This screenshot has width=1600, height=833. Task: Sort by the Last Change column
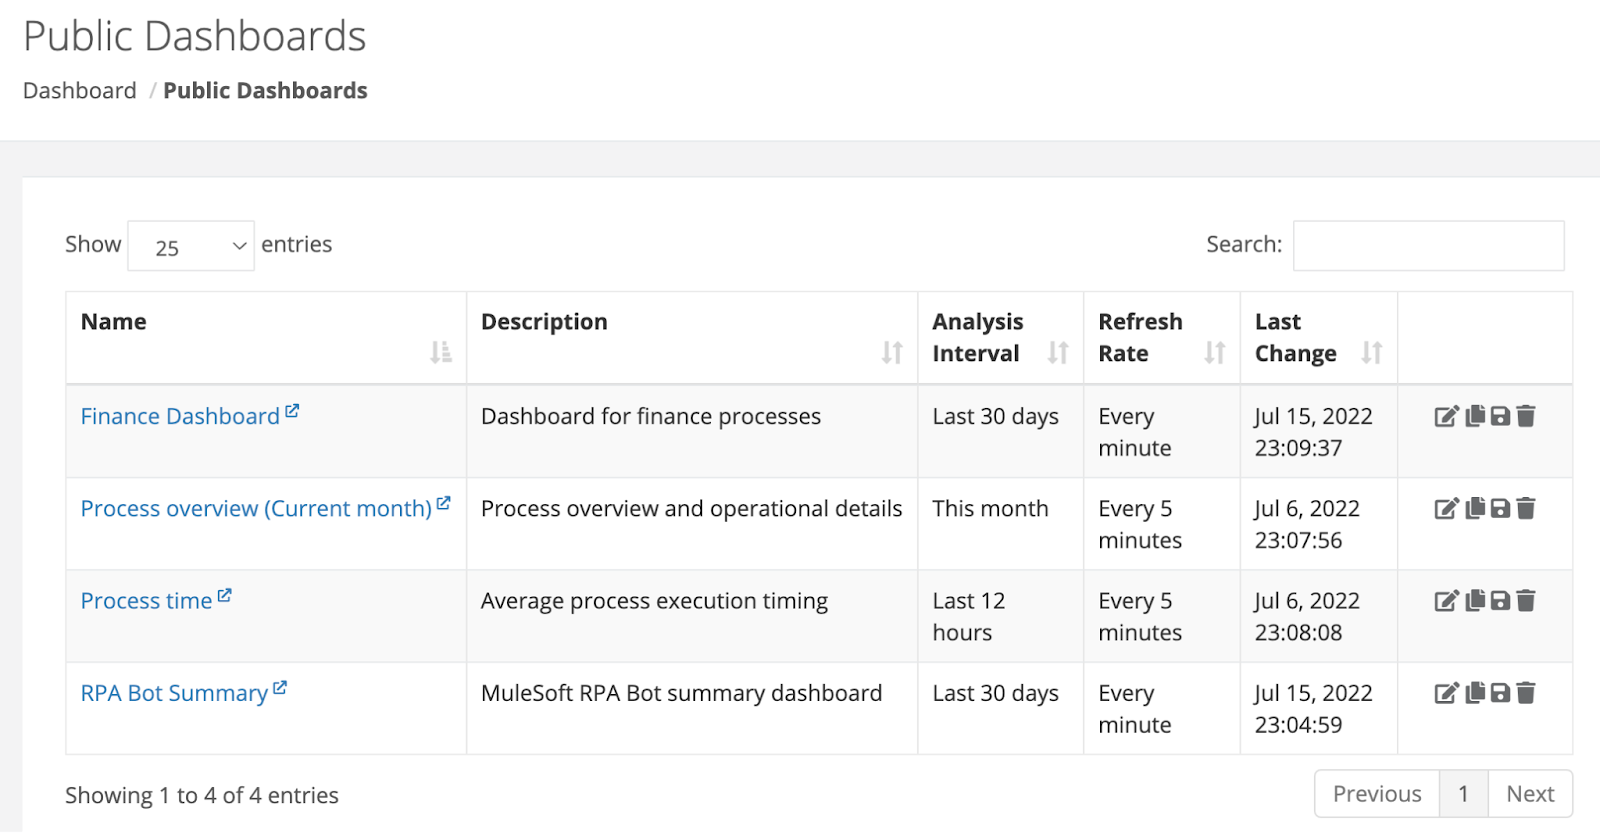(x=1371, y=352)
